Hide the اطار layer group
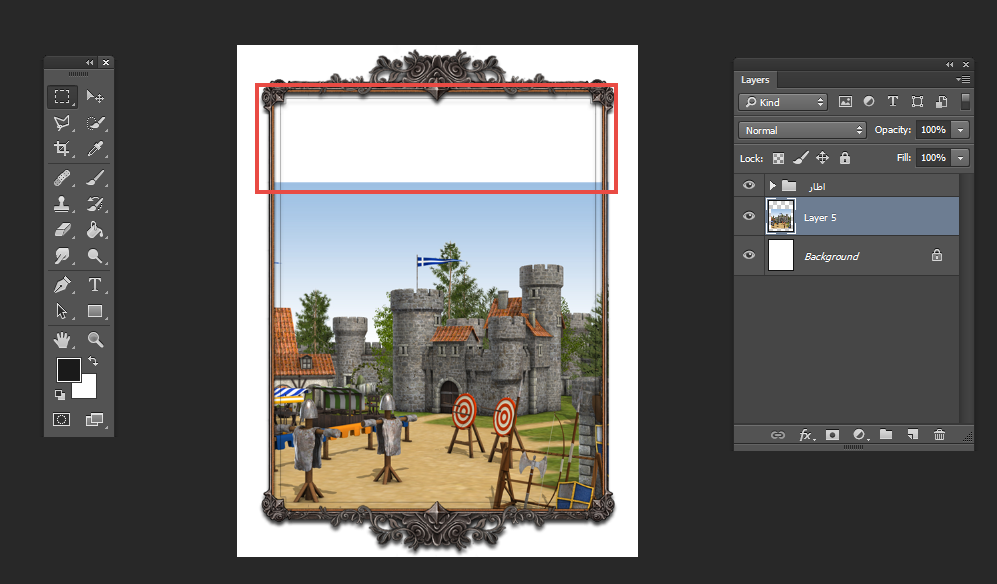The width and height of the screenshot is (997, 584). pyautogui.click(x=749, y=185)
